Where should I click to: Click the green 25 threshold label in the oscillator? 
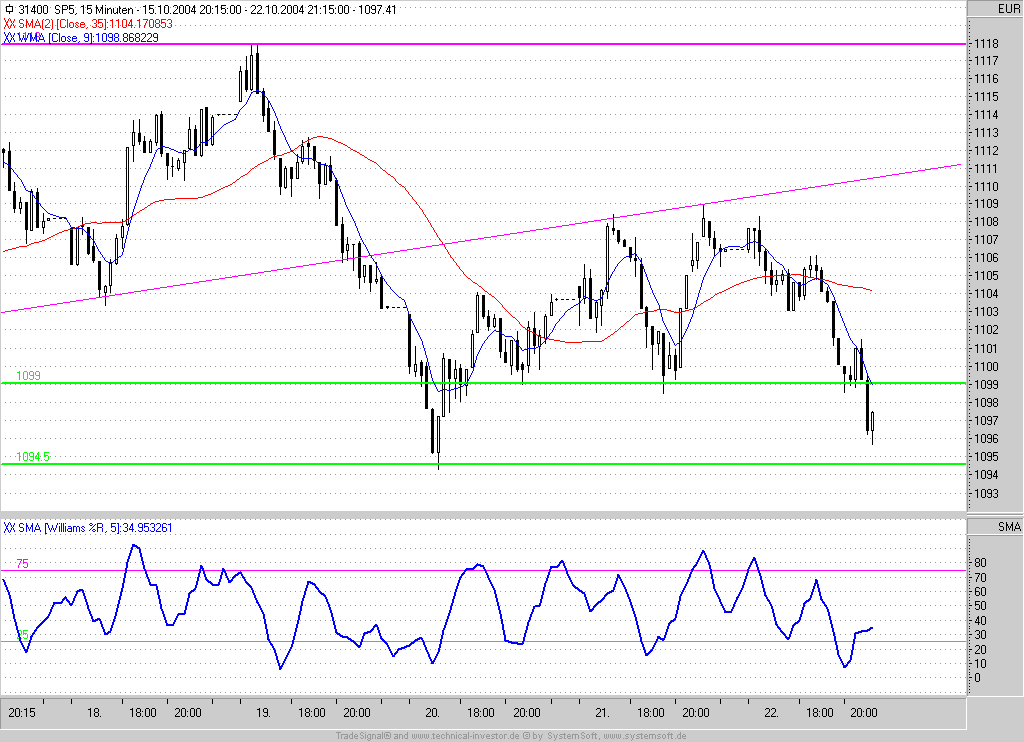coord(23,634)
